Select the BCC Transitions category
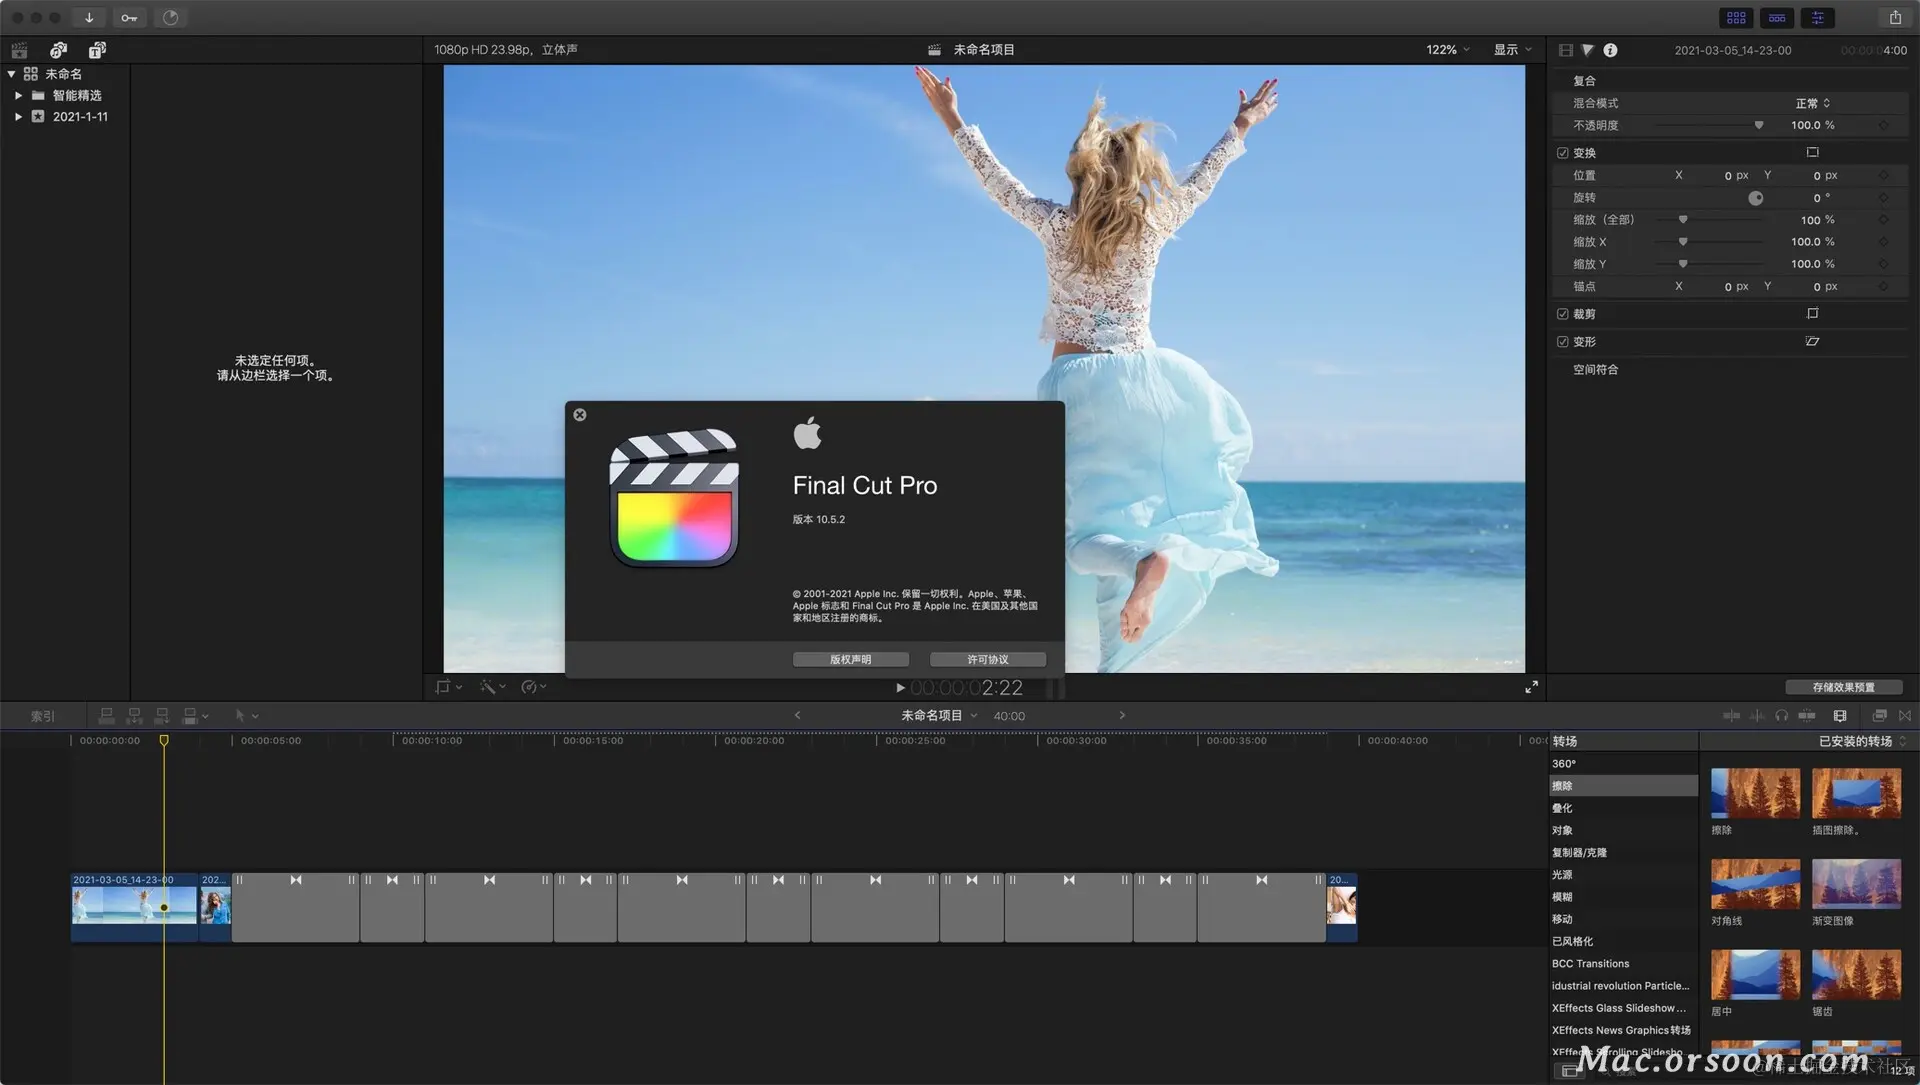The image size is (1920, 1085). pos(1590,964)
